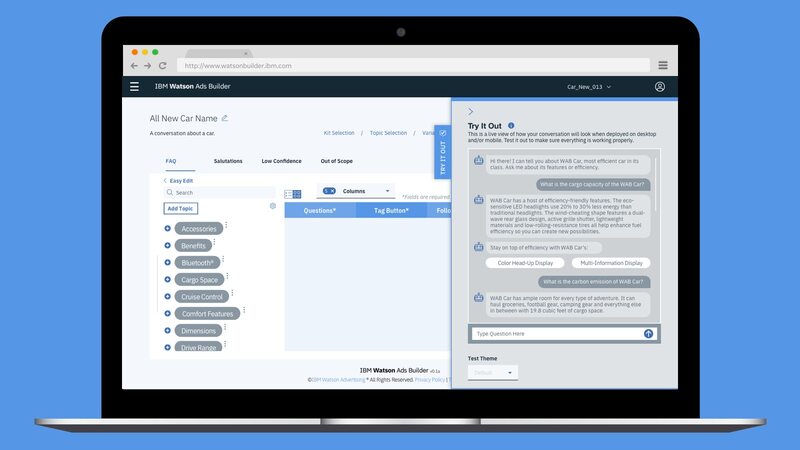Click the browser address bar
The image size is (800, 450).
(x=413, y=65)
